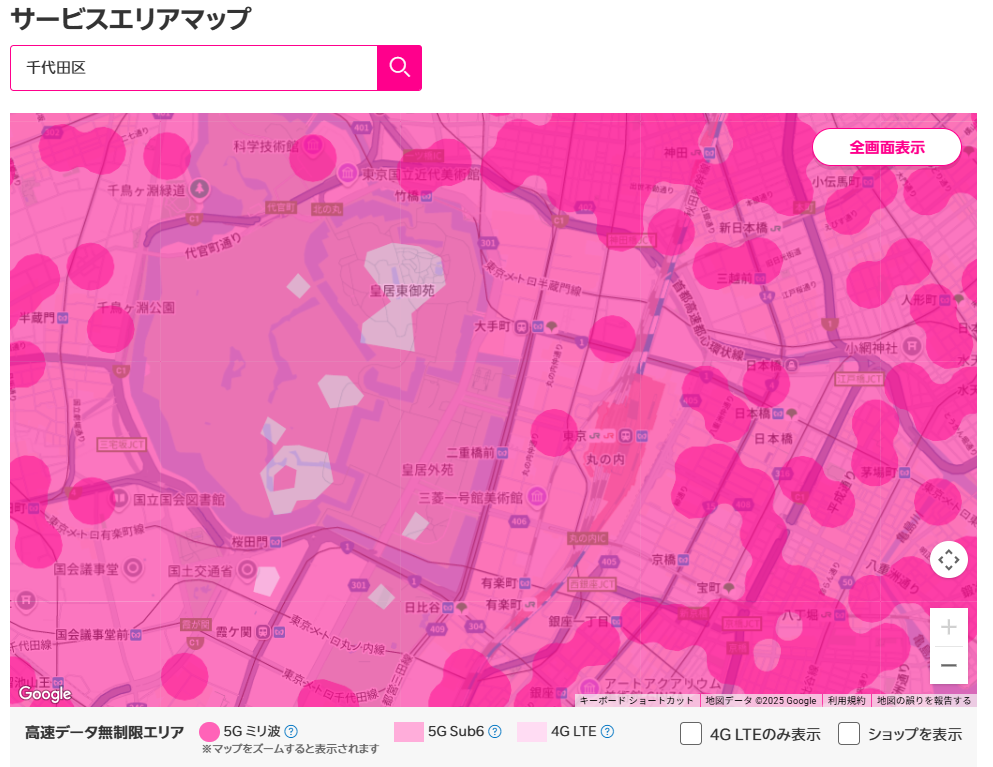993x767 pixels.
Task: Enable ショップを表示 checkbox
Action: [849, 733]
